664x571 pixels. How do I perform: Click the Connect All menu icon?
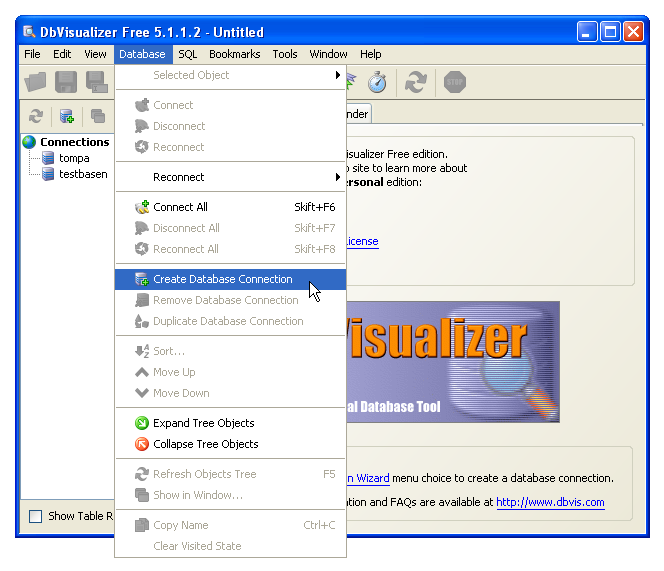142,207
